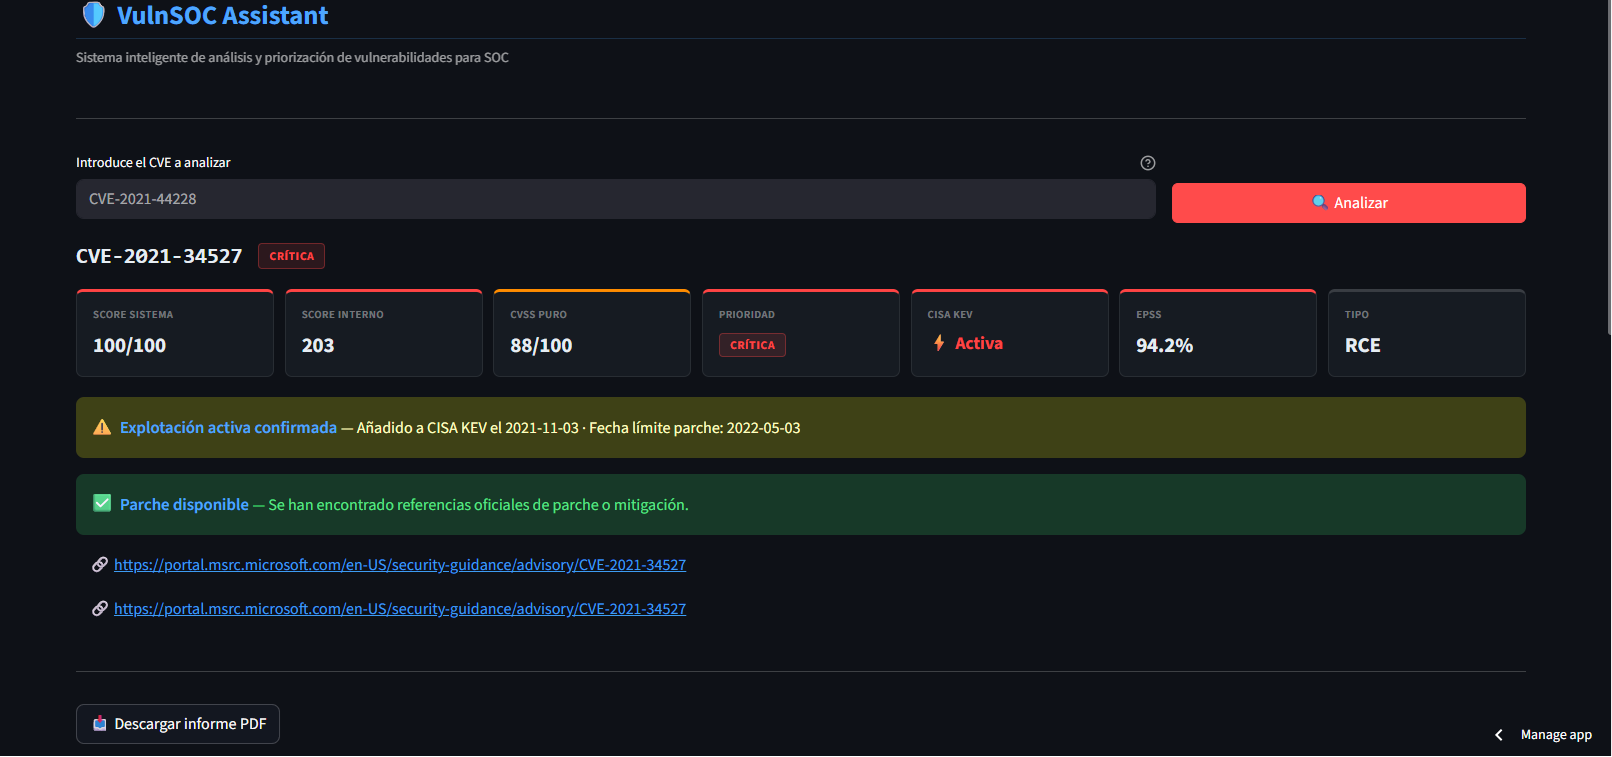Click the chain link icon beside first URL
This screenshot has height=757, width=1612.
click(100, 564)
